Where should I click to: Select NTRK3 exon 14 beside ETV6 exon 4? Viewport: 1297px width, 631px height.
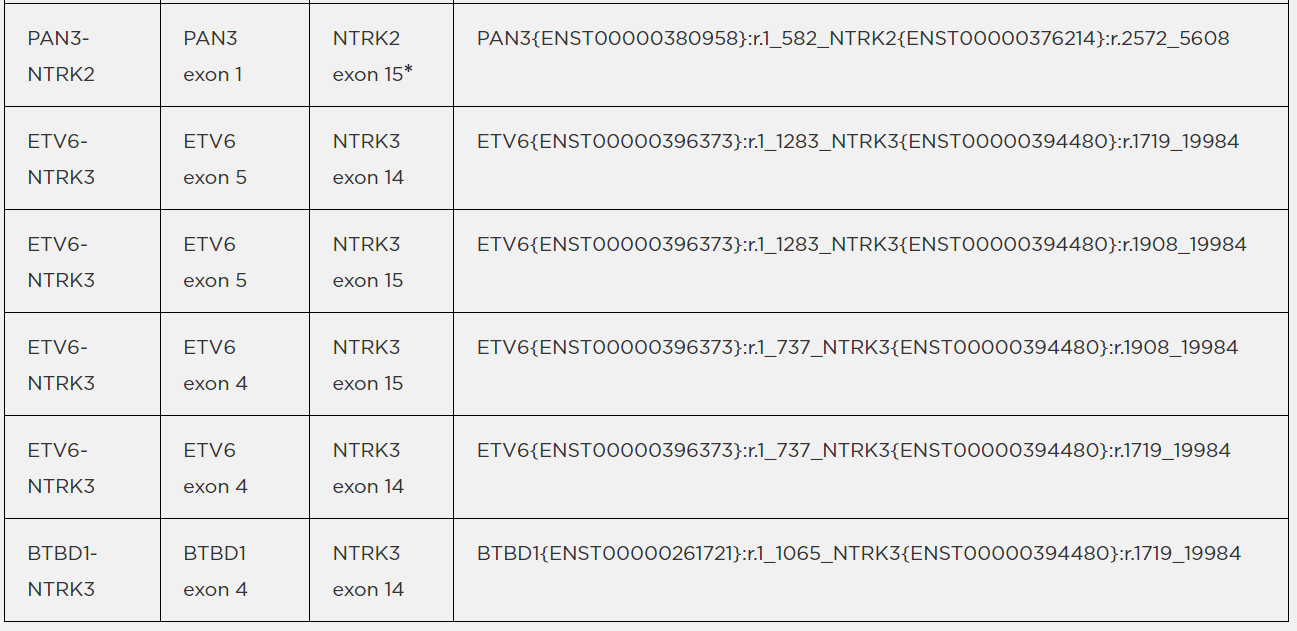pyautogui.click(x=368, y=468)
